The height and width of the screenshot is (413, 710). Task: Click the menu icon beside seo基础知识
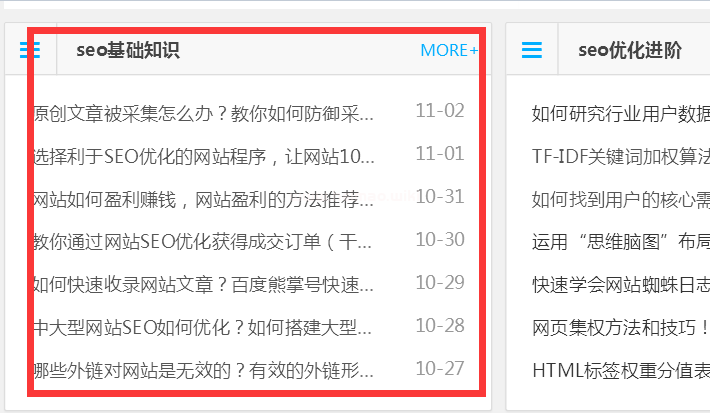[x=31, y=50]
